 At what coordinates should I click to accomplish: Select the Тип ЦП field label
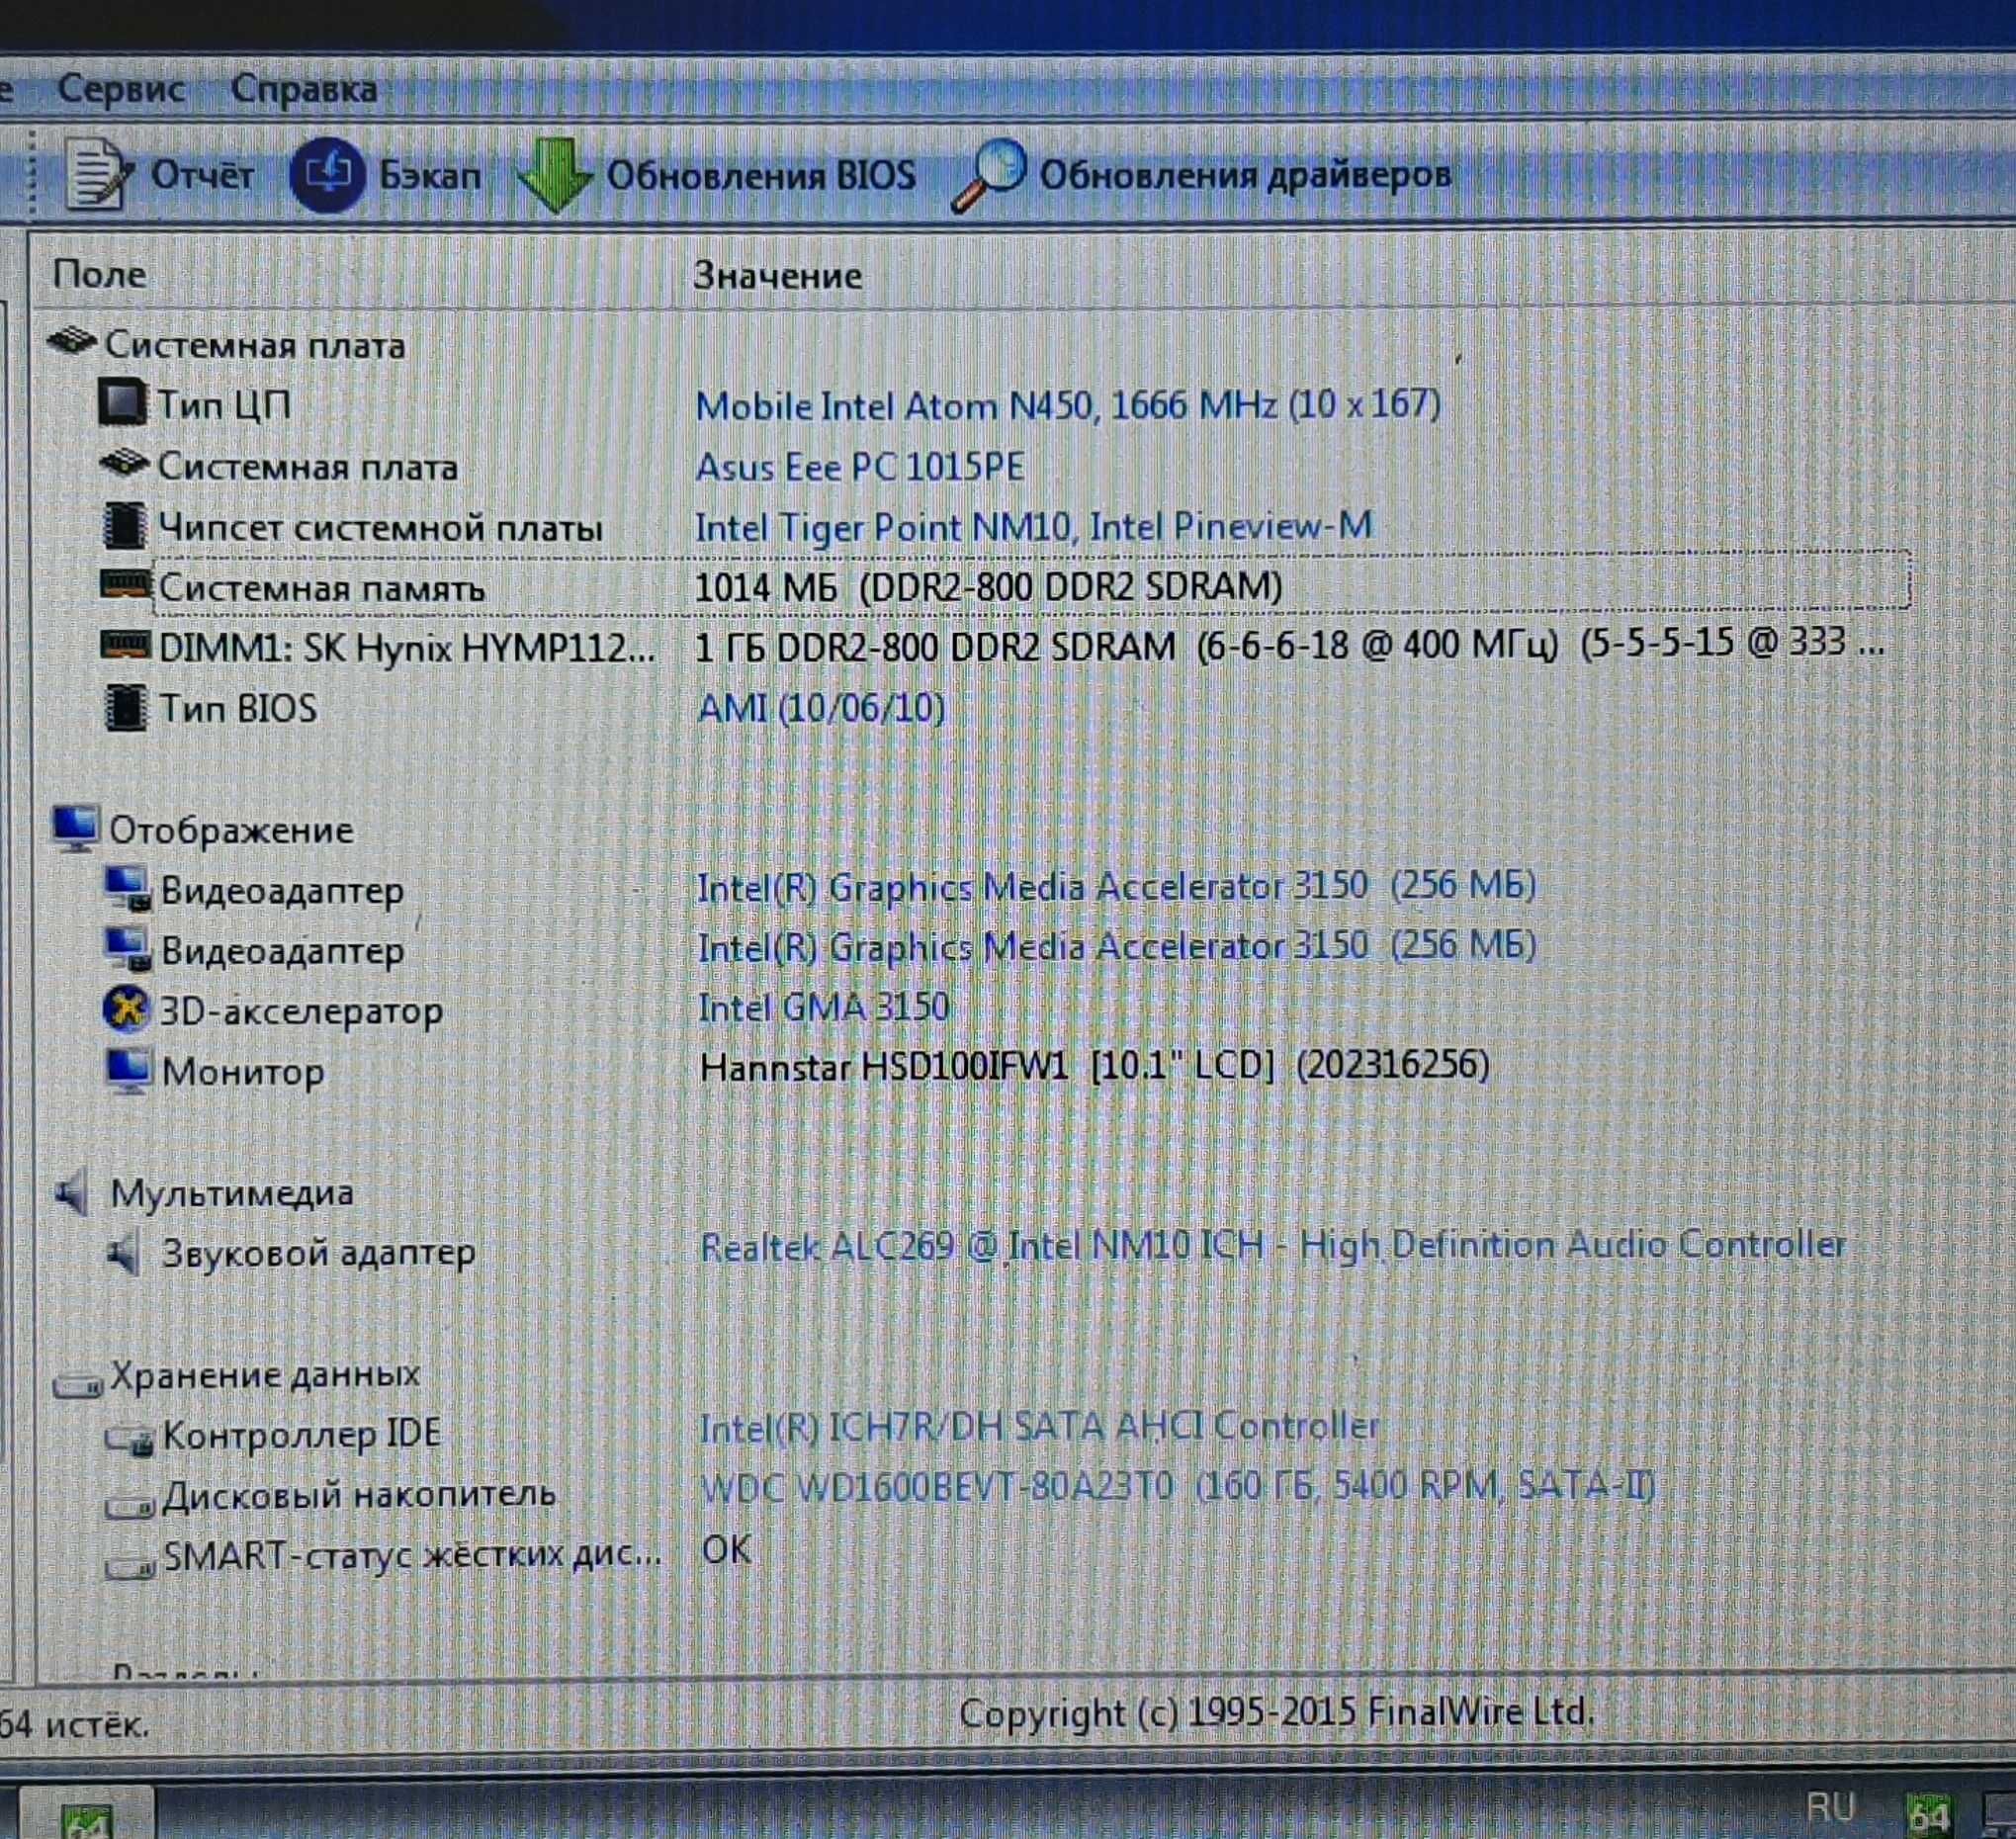[x=225, y=405]
